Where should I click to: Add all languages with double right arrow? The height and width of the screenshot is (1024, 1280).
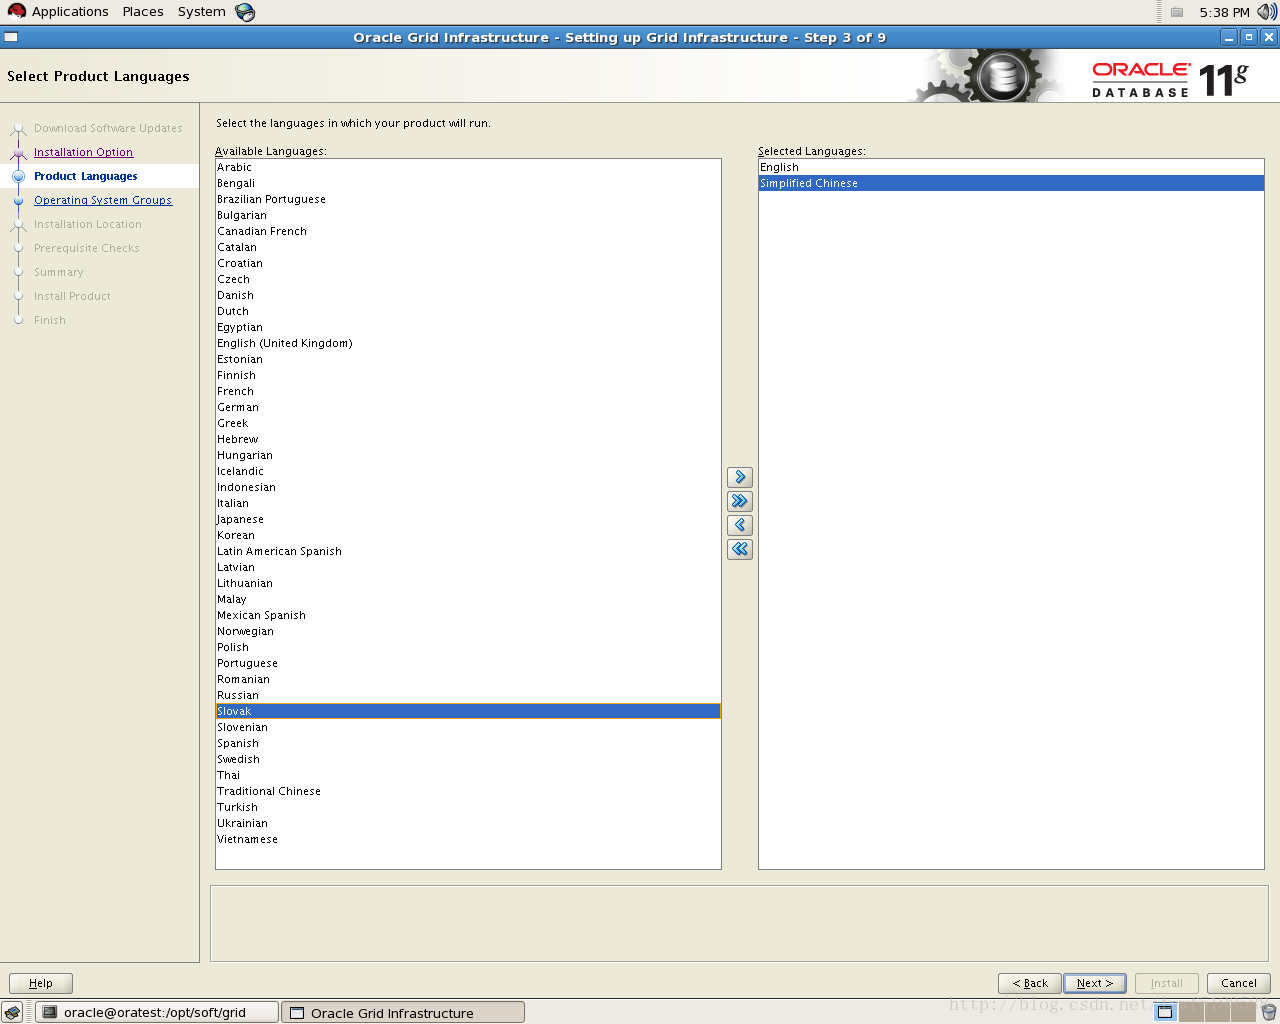(x=740, y=501)
